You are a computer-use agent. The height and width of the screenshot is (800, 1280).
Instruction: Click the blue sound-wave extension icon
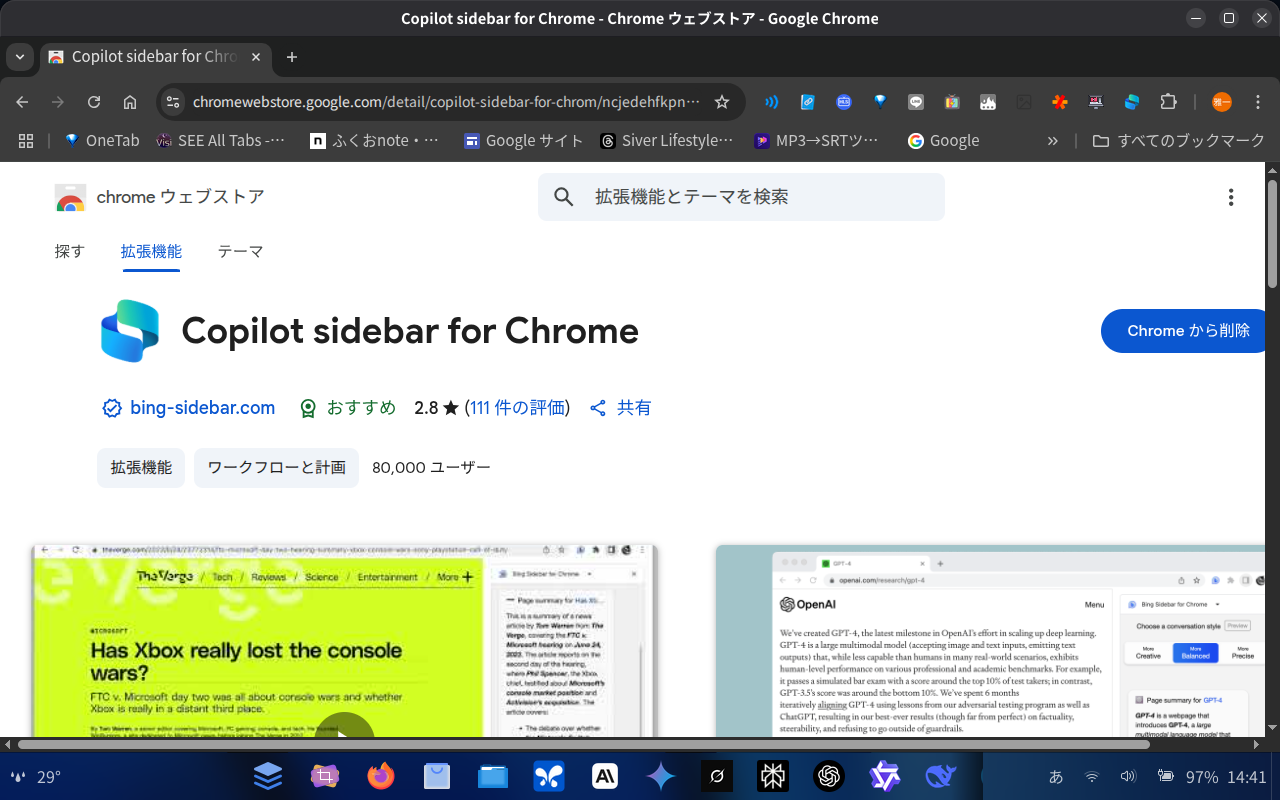pos(772,102)
